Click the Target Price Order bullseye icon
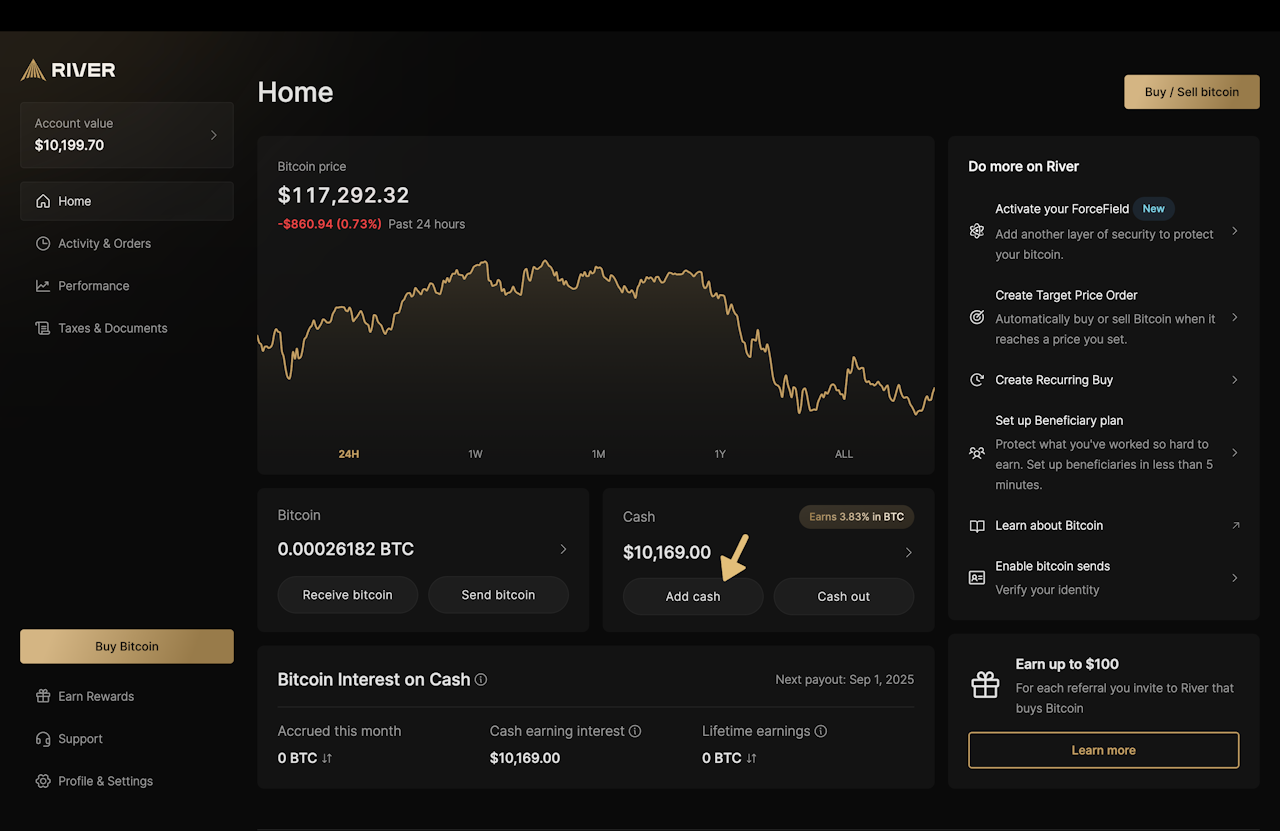1280x831 pixels. pyautogui.click(x=977, y=317)
